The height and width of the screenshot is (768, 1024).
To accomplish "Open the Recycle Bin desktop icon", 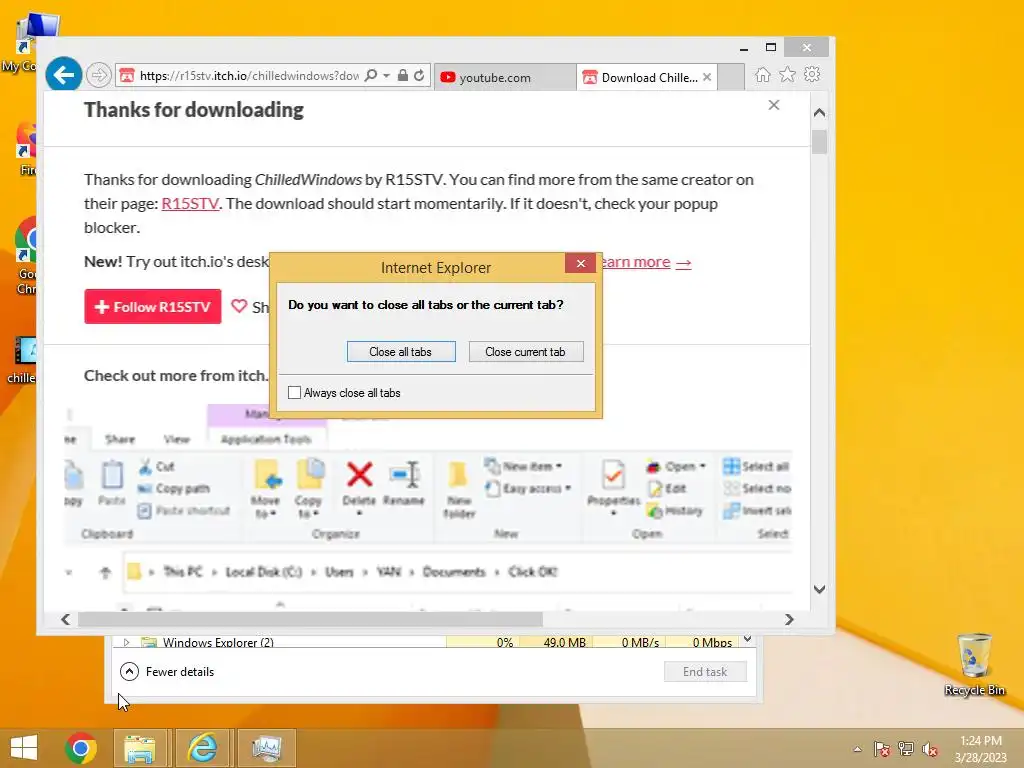I will (x=974, y=664).
